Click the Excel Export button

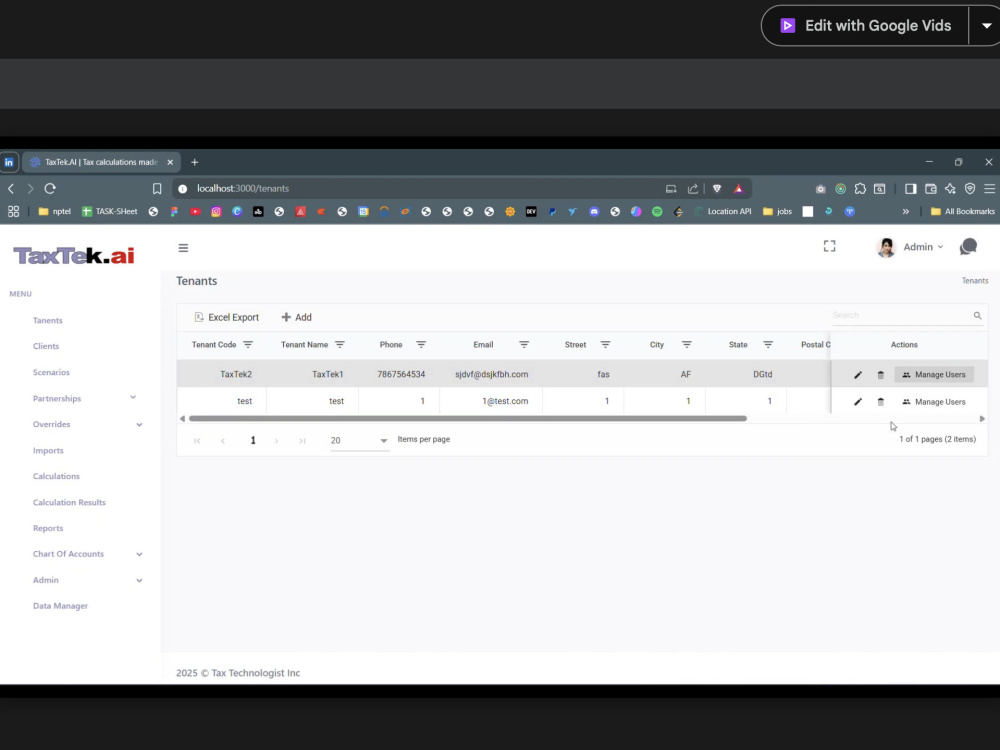point(226,317)
